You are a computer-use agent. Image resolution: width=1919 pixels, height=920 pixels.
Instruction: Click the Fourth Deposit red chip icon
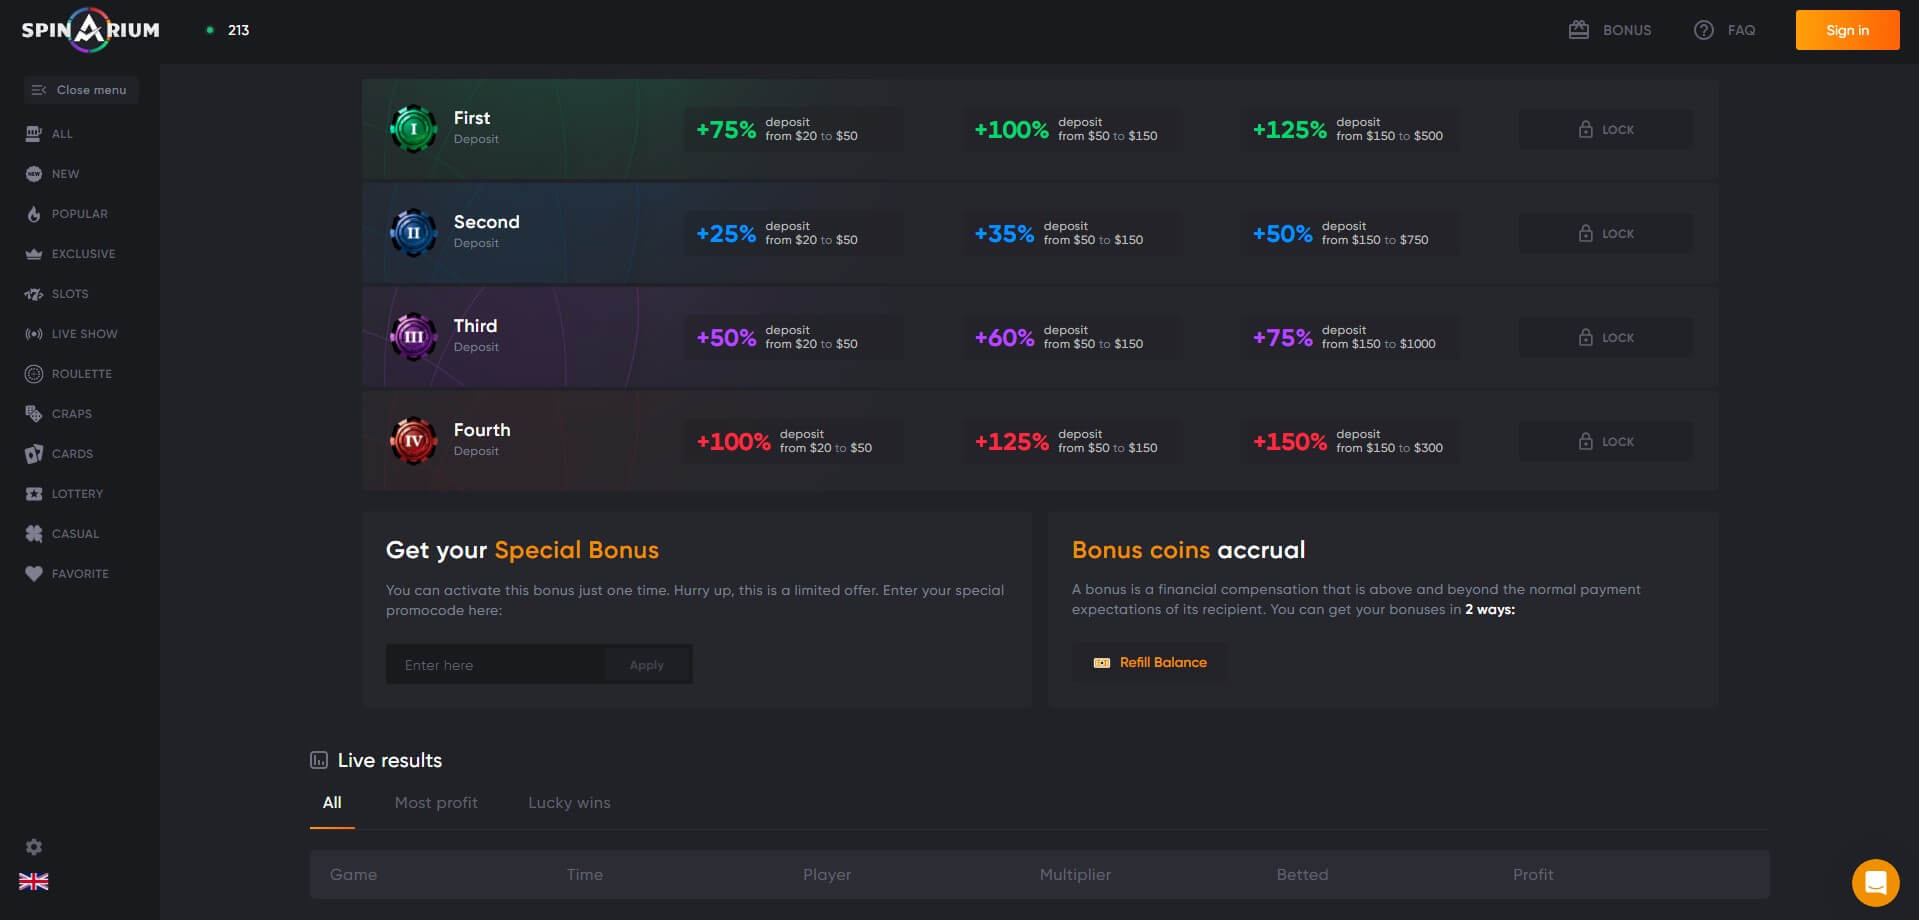coord(413,441)
